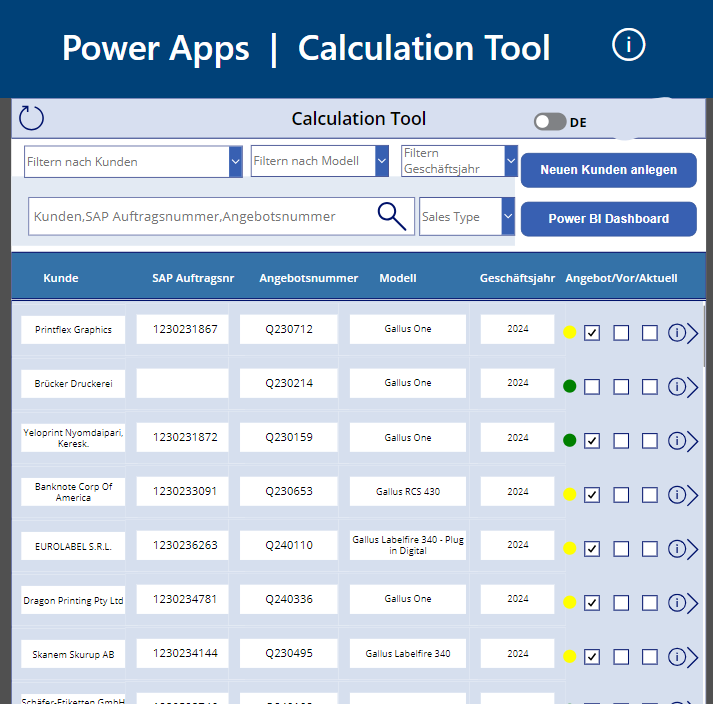Viewport: 713px width, 704px height.
Task: Open EUROLABEL S.R.L. details with arrow
Action: (693, 549)
